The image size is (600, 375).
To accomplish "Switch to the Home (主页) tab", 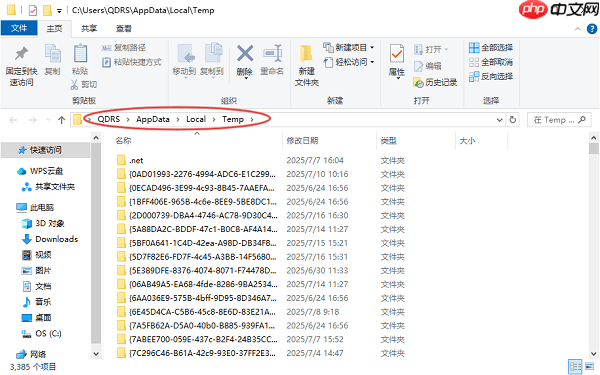I will click(x=54, y=29).
